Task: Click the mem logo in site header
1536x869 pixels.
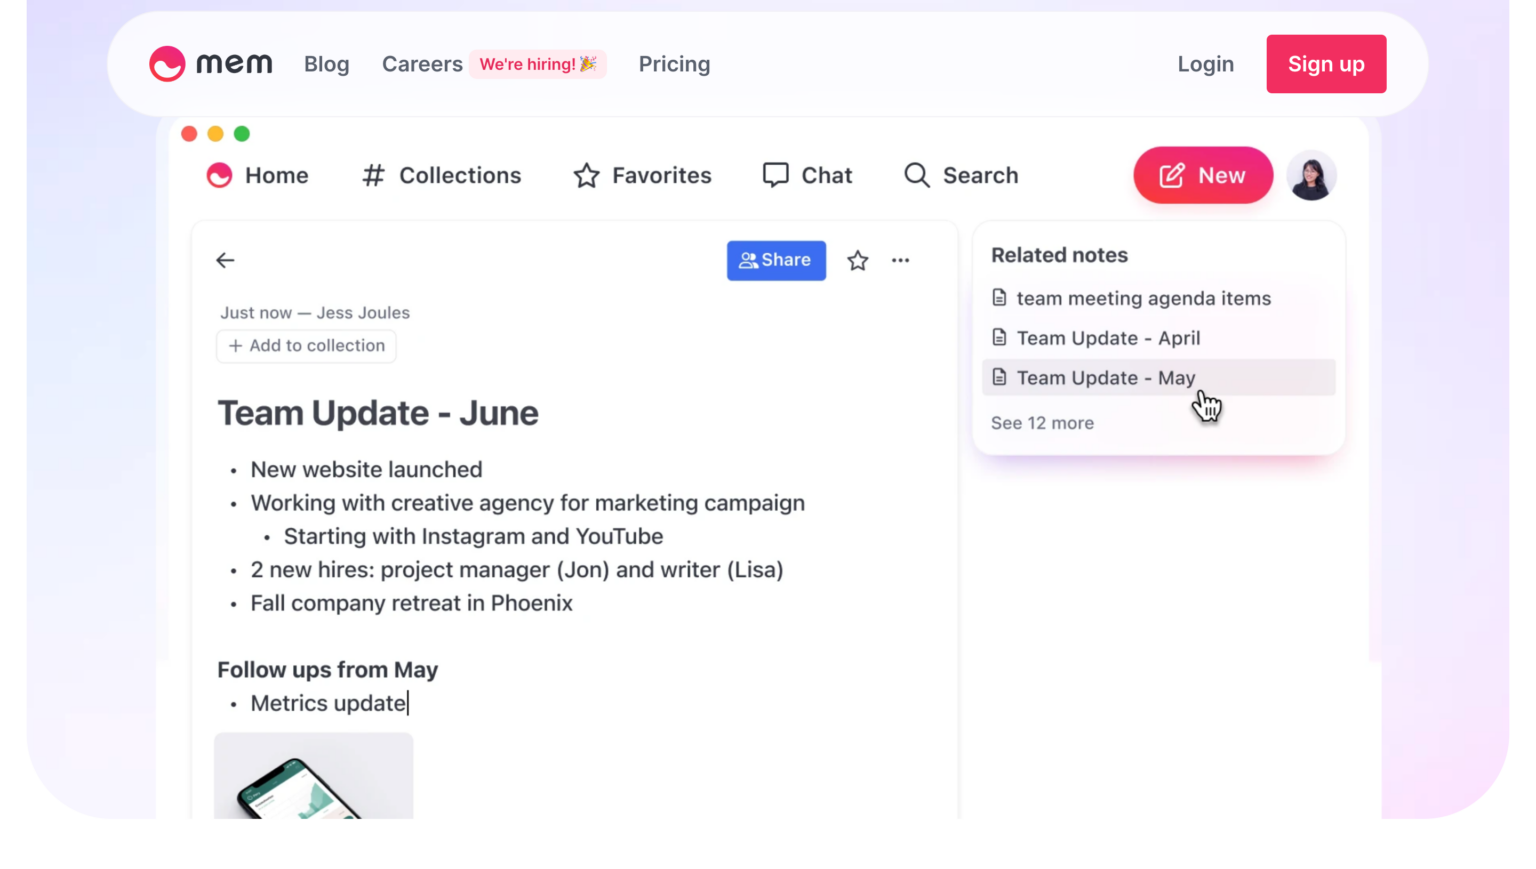Action: pos(211,64)
